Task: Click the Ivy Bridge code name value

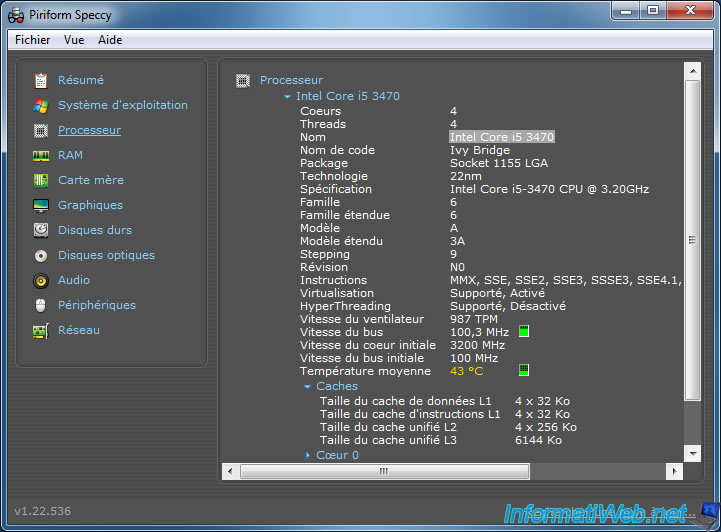Action: (x=480, y=150)
